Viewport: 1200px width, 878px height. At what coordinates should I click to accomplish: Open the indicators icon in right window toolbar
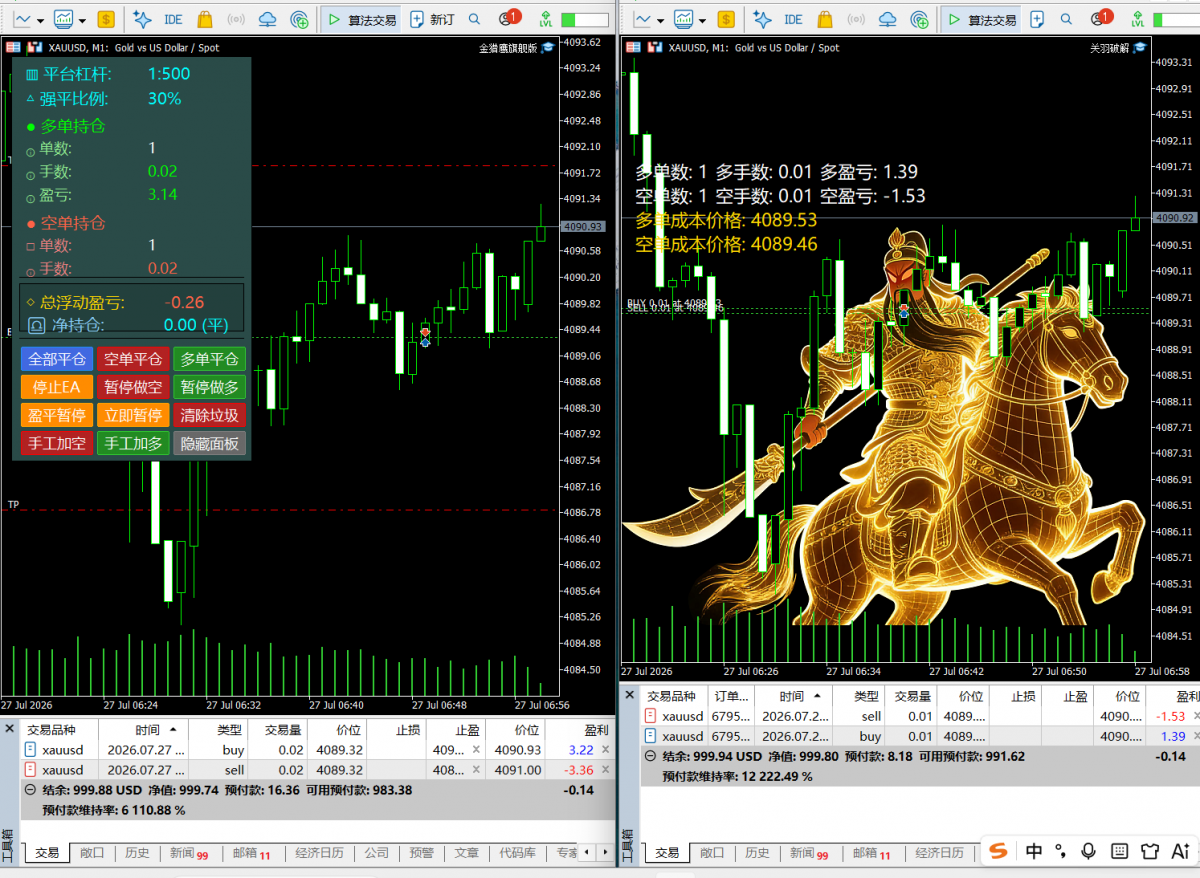685,19
